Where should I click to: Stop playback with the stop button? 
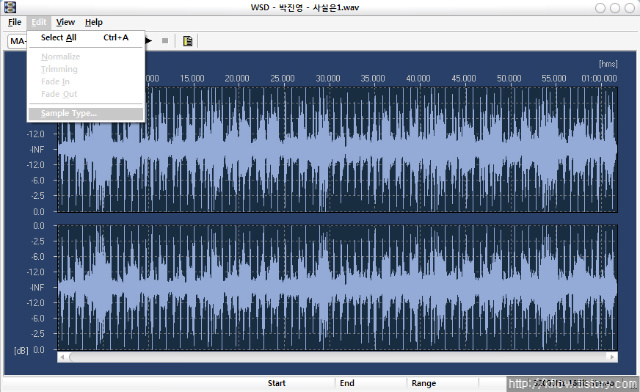coord(165,40)
